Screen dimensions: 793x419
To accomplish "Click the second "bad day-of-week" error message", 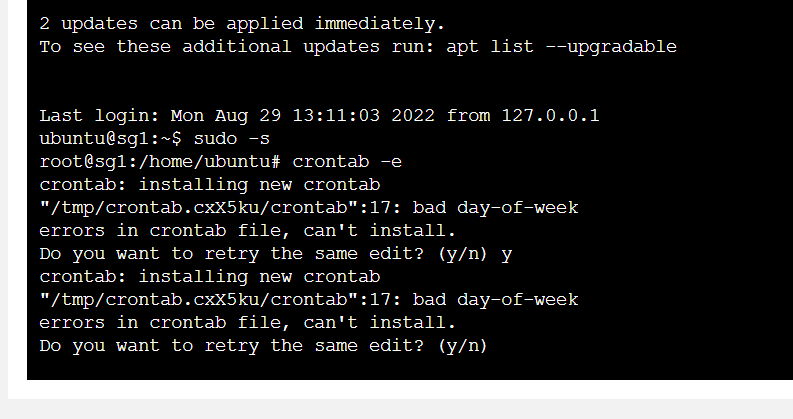I will (x=495, y=299).
